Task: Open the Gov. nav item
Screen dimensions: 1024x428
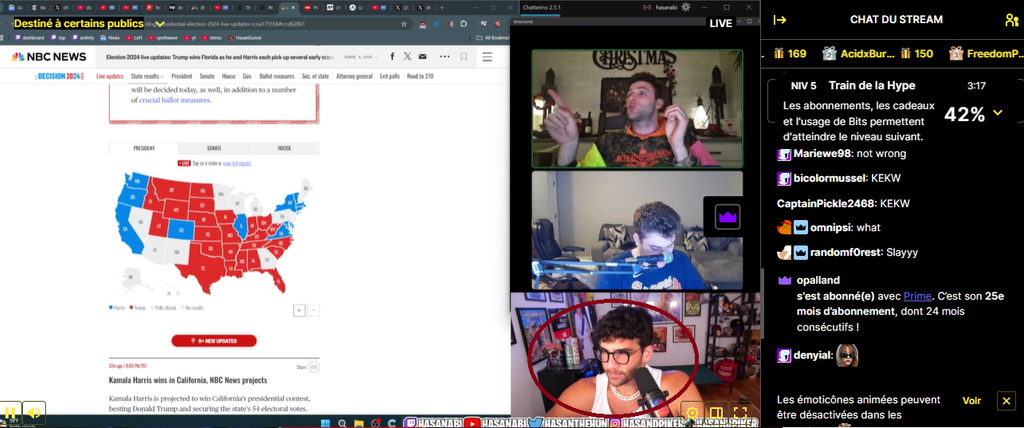Action: [x=248, y=76]
